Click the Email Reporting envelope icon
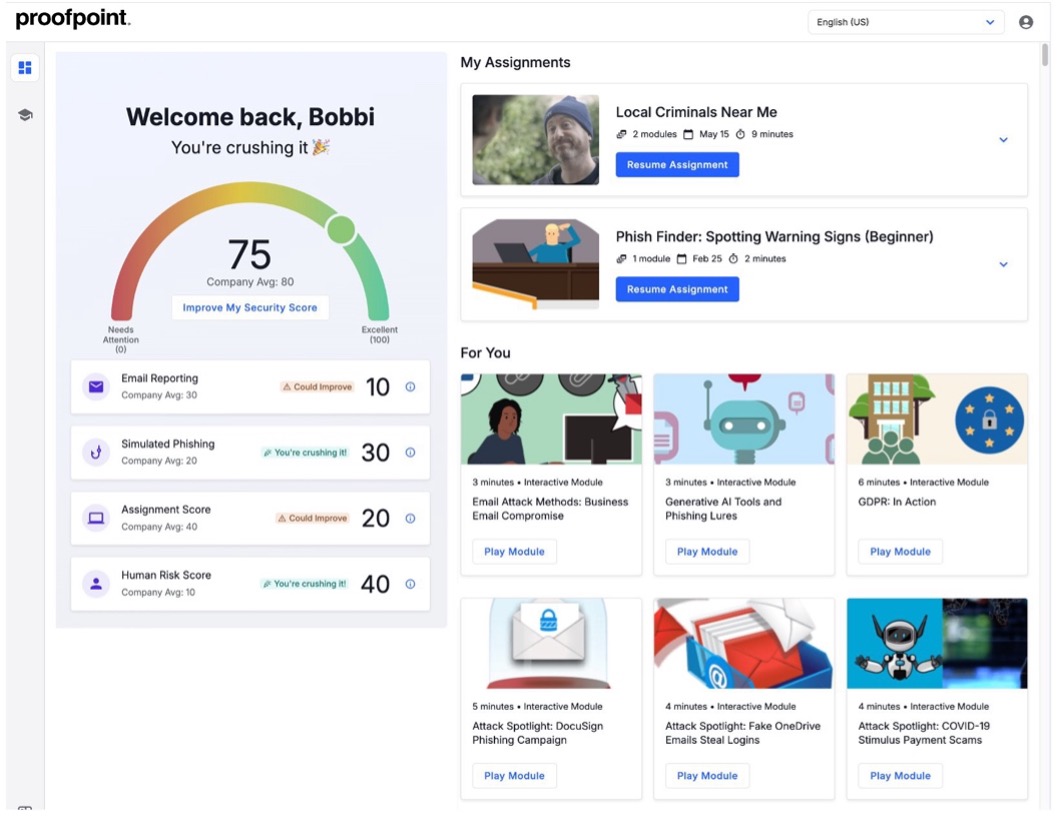Viewport: 1057px width, 821px height. click(95, 386)
